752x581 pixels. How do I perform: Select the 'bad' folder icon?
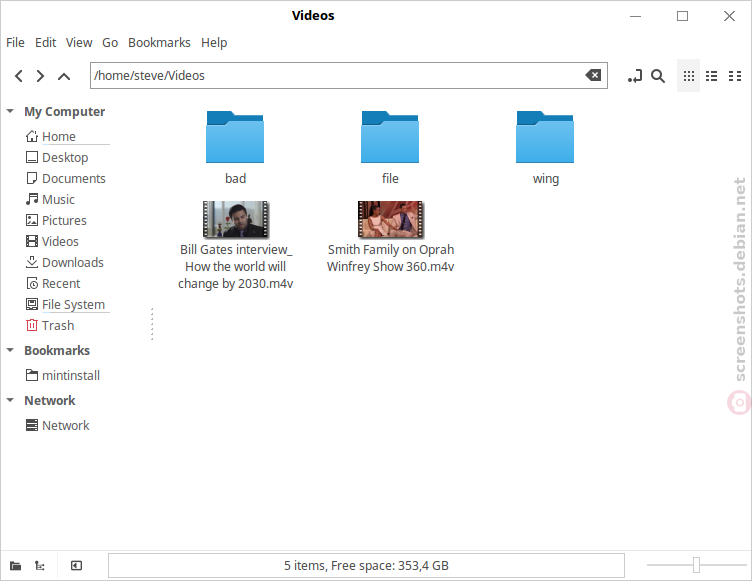click(235, 137)
